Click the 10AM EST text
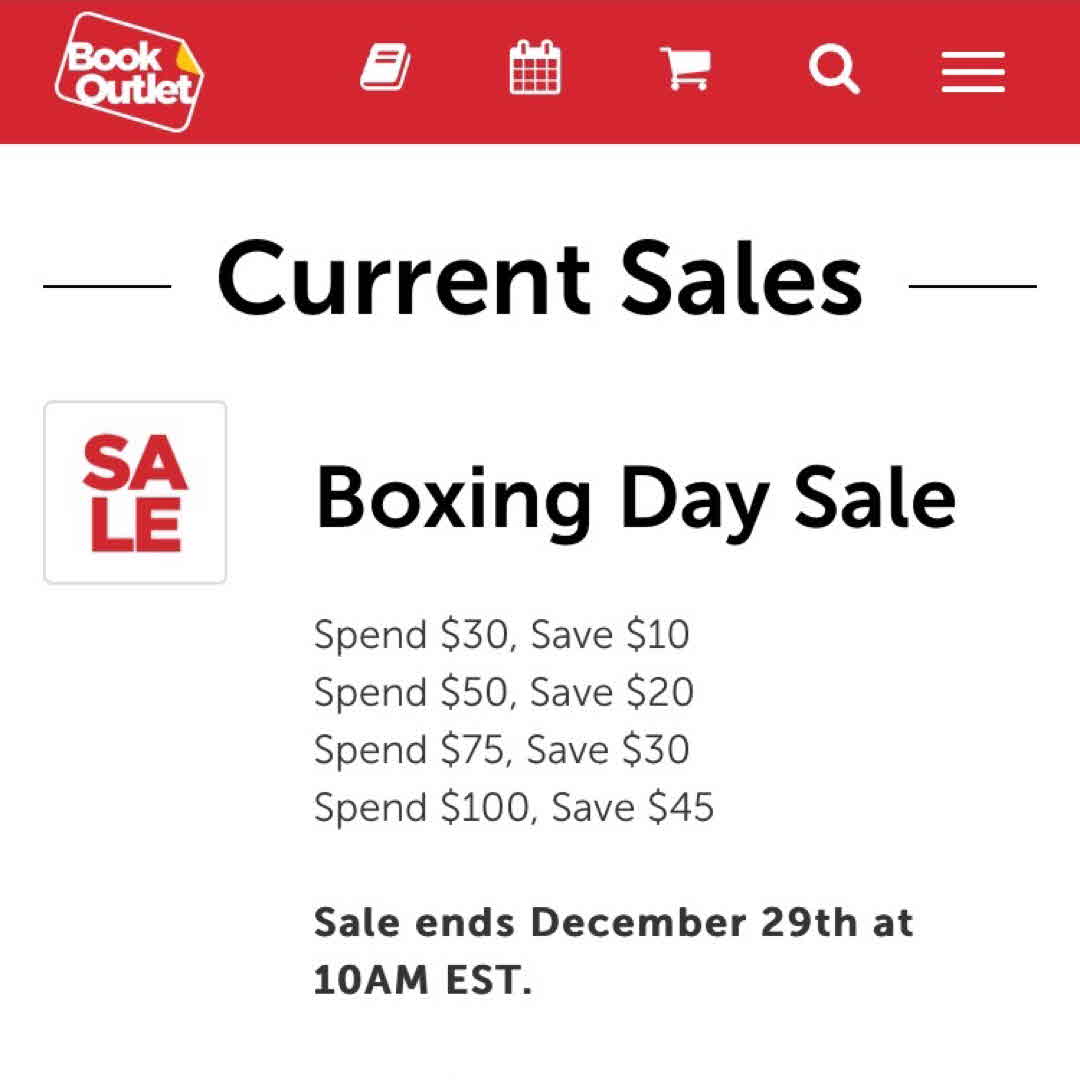 [422, 981]
